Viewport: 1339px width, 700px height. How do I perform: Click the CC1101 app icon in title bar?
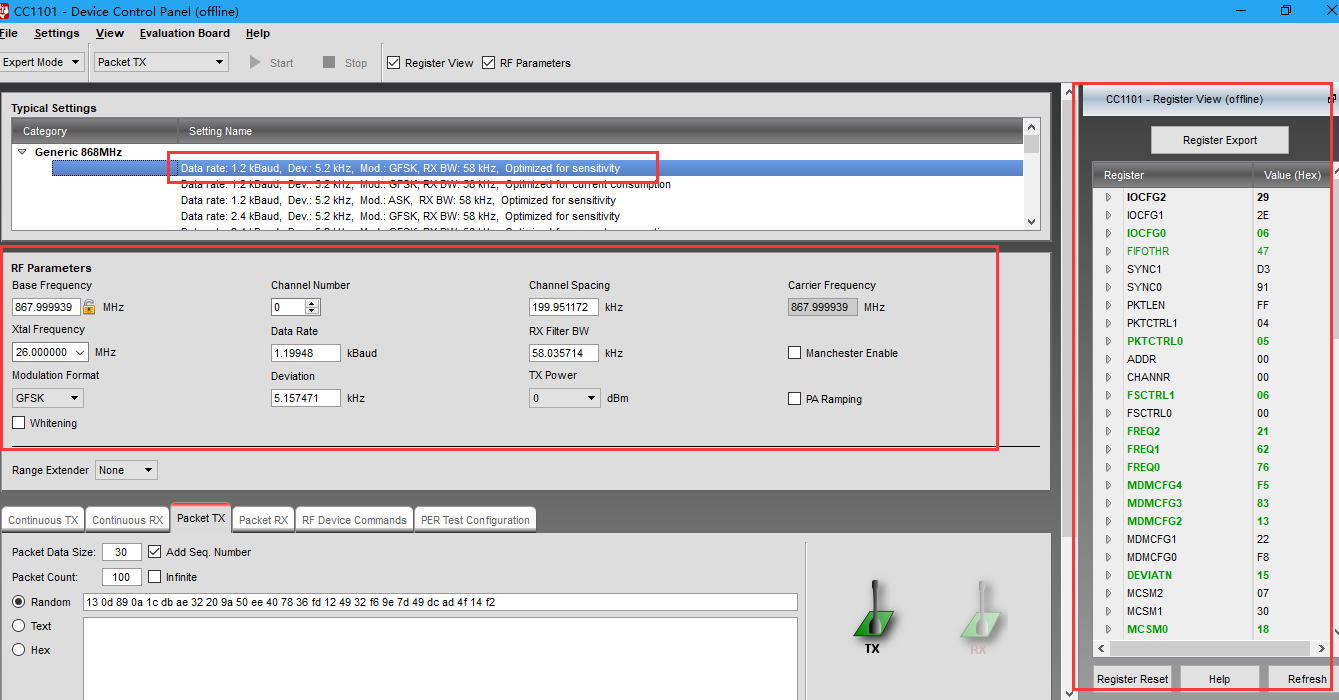pos(5,10)
